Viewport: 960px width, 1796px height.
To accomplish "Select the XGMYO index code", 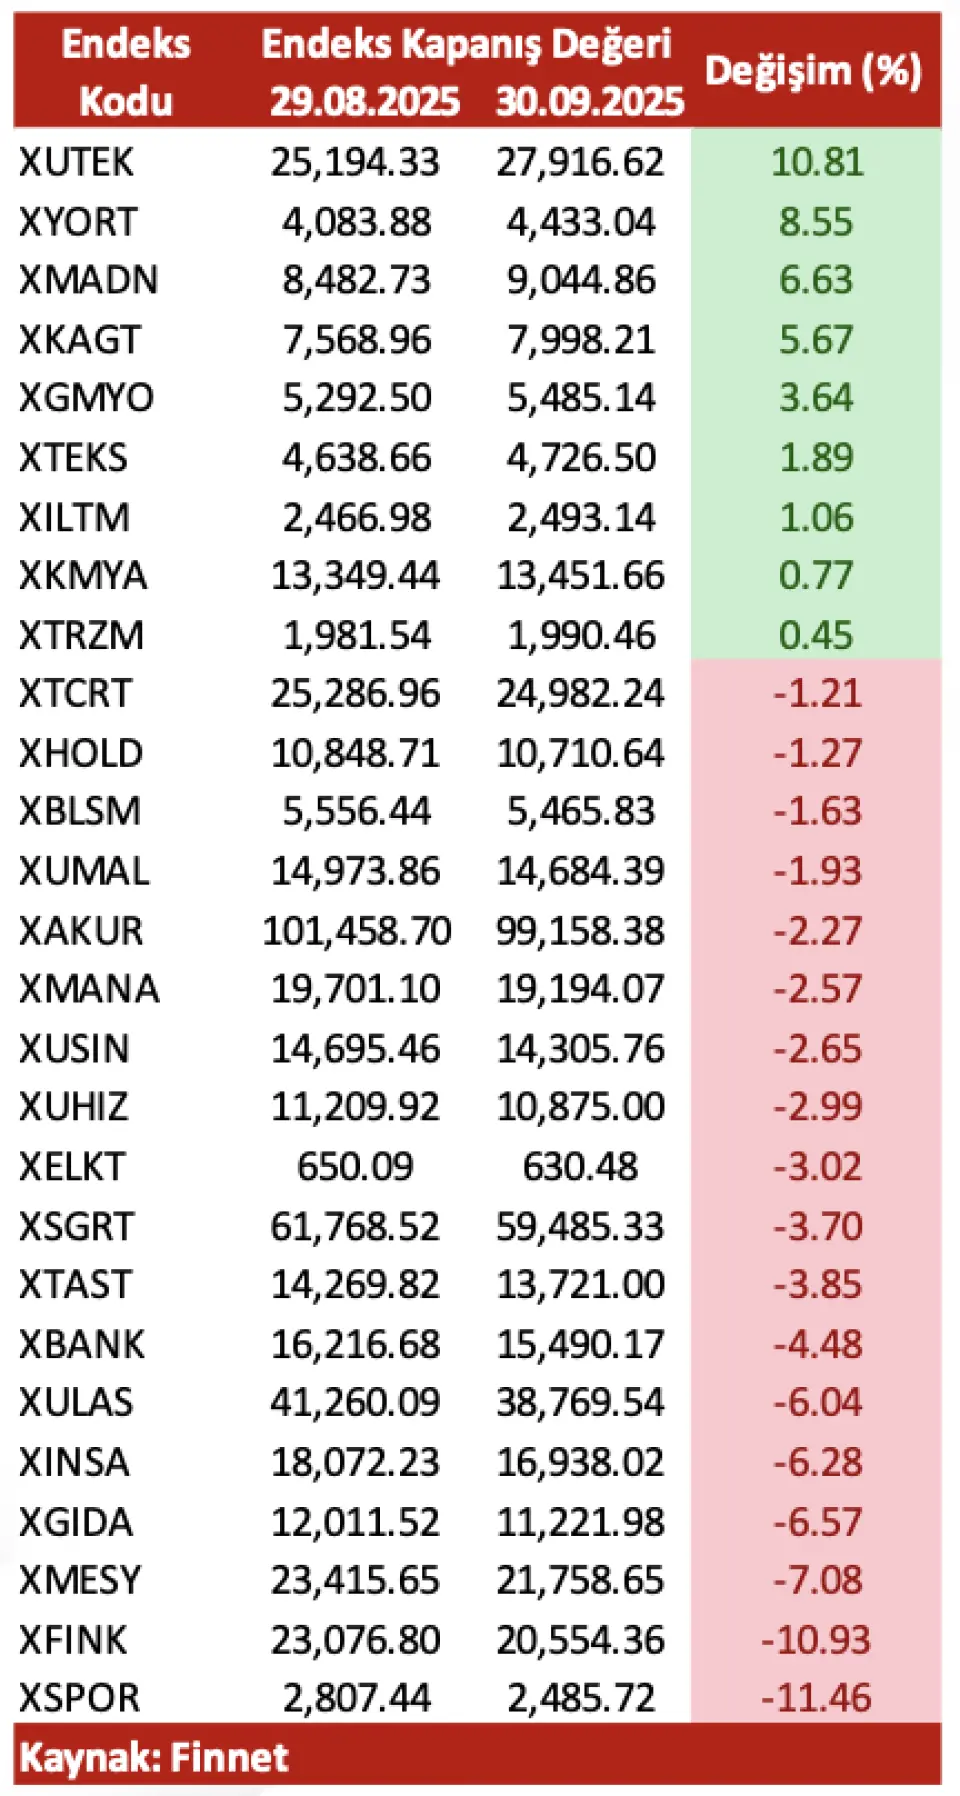I will tap(86, 398).
